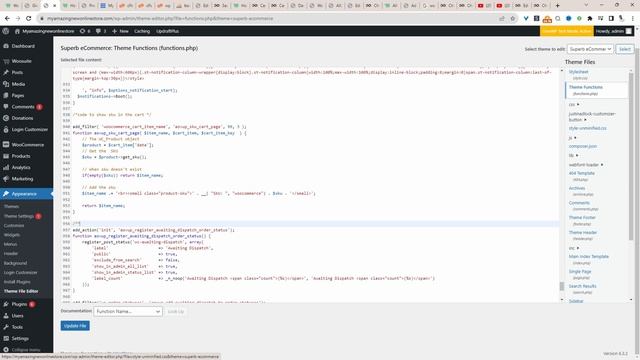This screenshot has height=360, width=640.
Task: Open Customize submenu item
Action: pos(14,226)
